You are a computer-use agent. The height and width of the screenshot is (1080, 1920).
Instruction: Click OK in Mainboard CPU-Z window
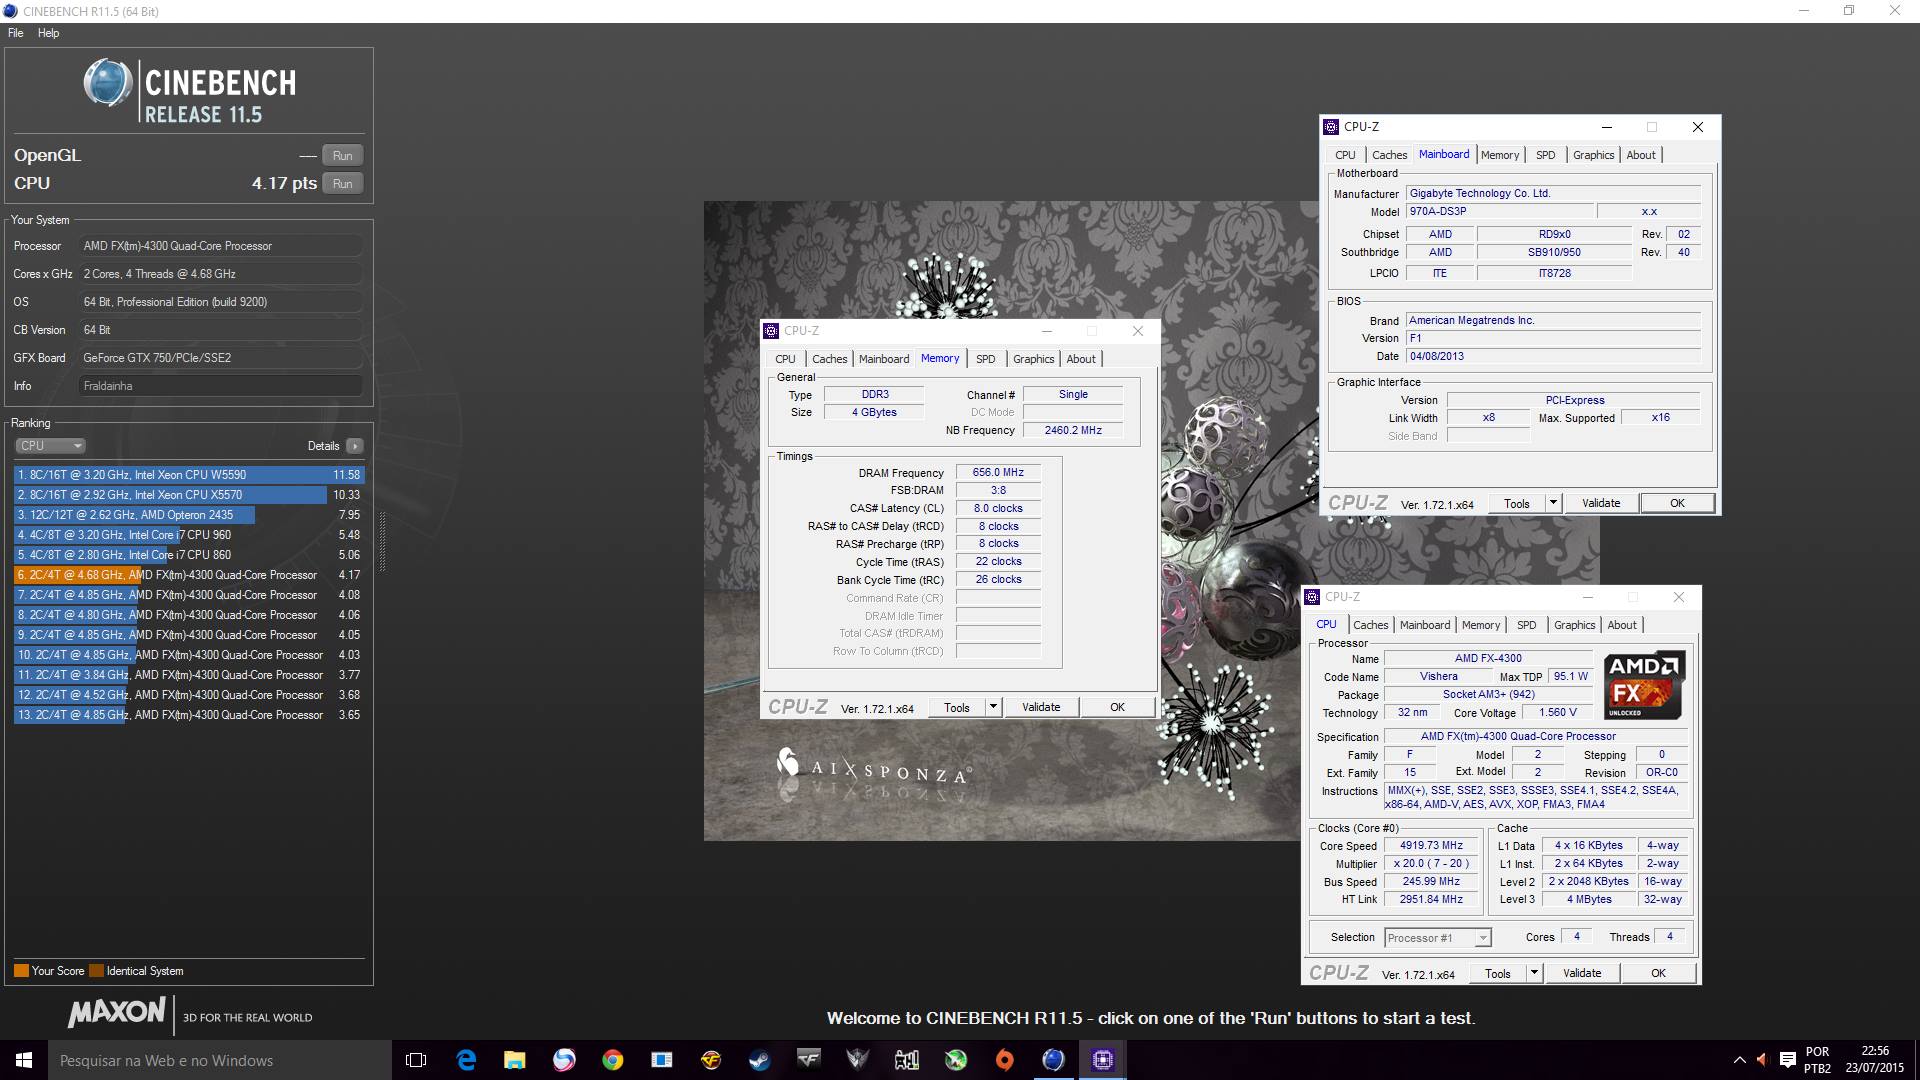coord(1677,503)
